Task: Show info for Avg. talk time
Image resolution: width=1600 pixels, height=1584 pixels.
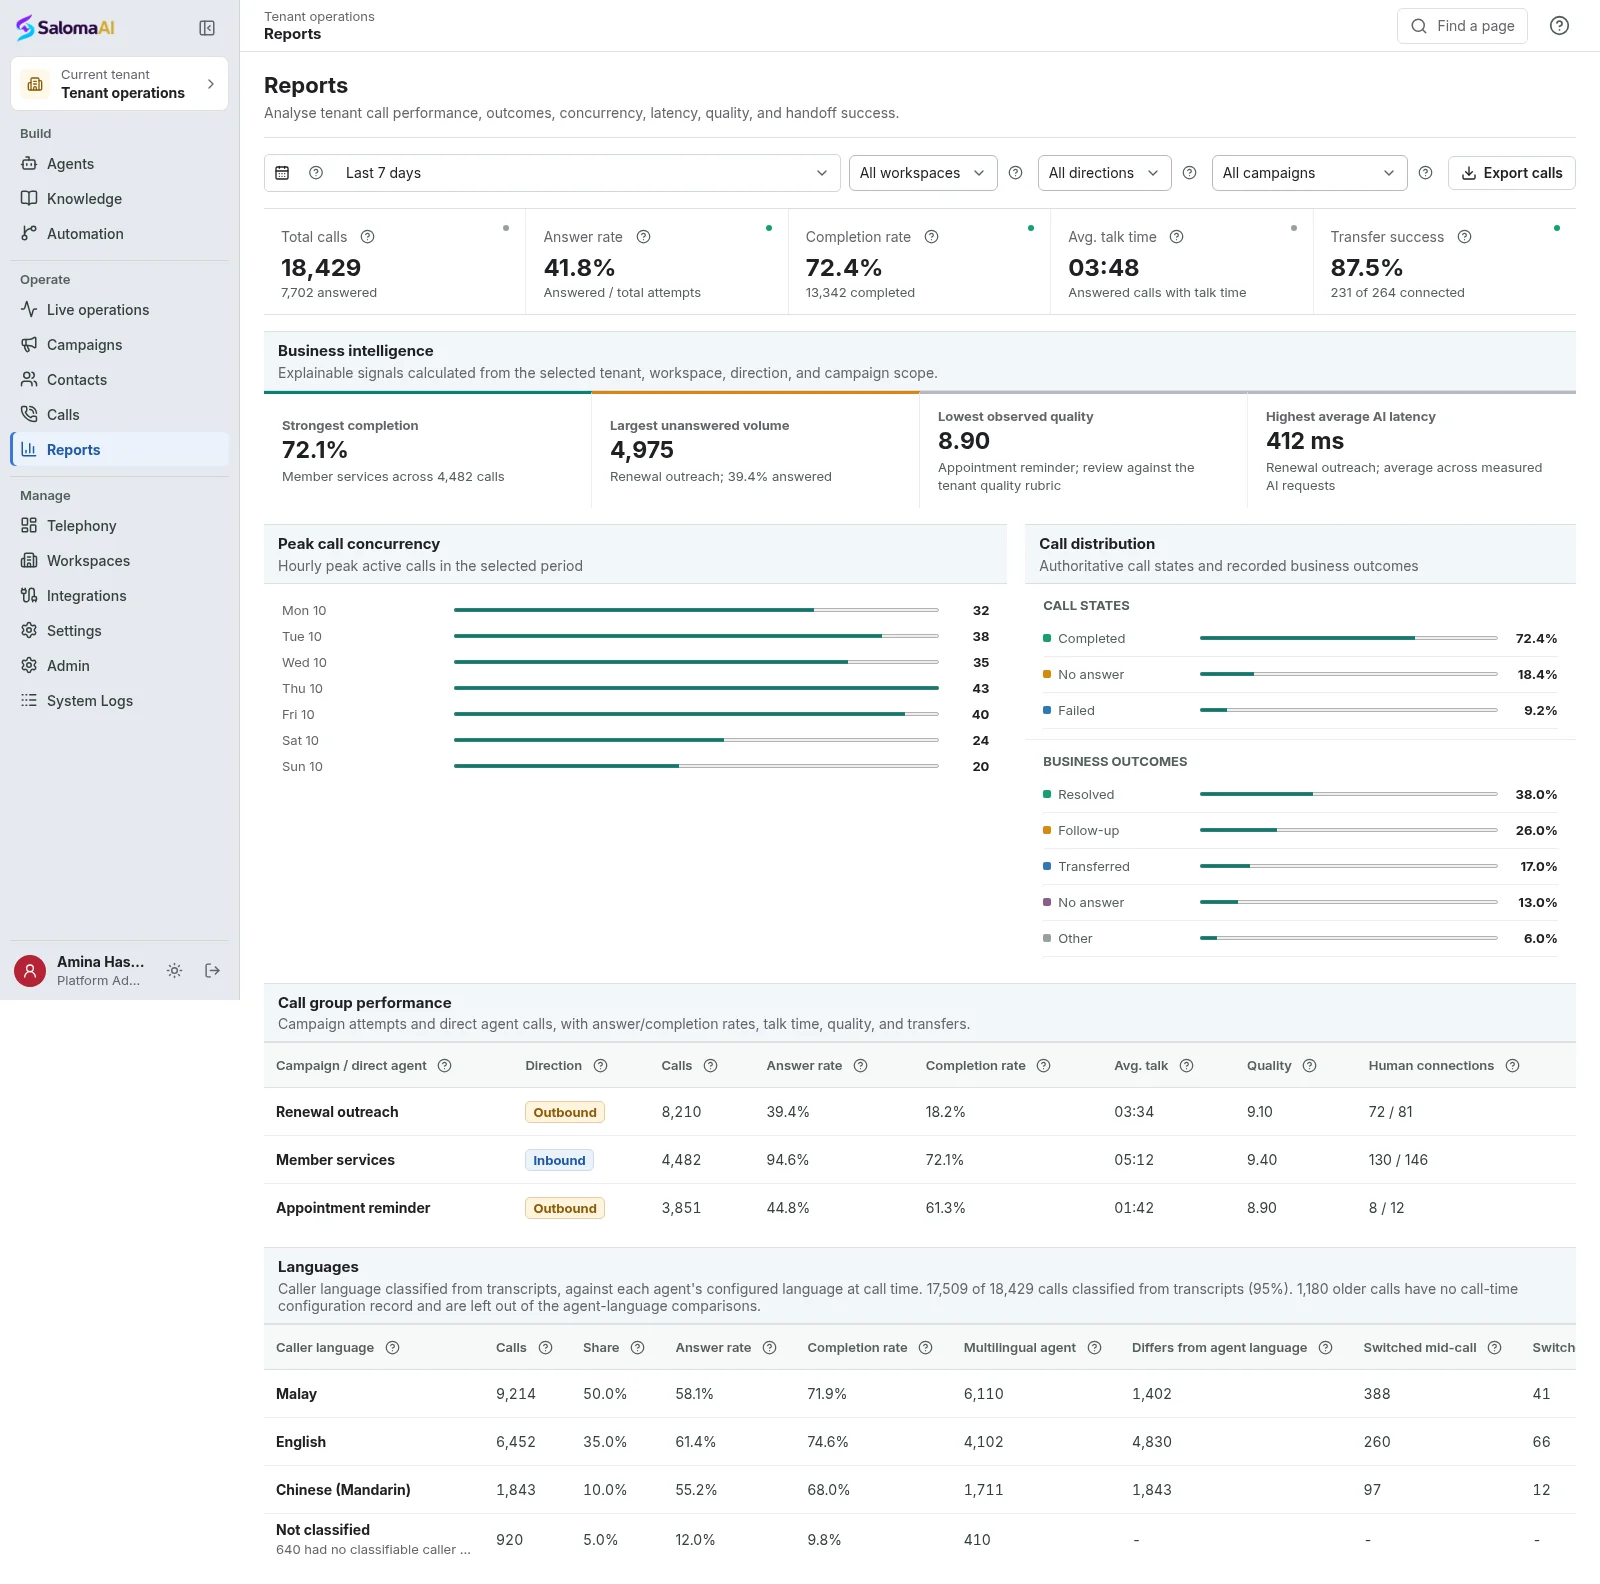Action: tap(1176, 237)
